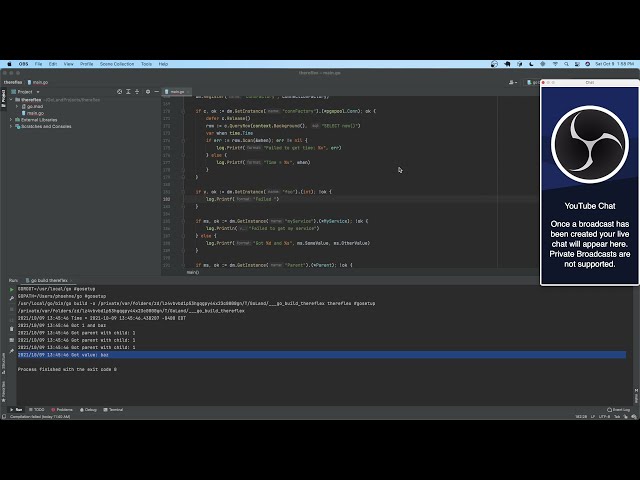Screen dimensions: 640x480
Task: Click the pin tab icon in Run panel
Action: click(11, 351)
